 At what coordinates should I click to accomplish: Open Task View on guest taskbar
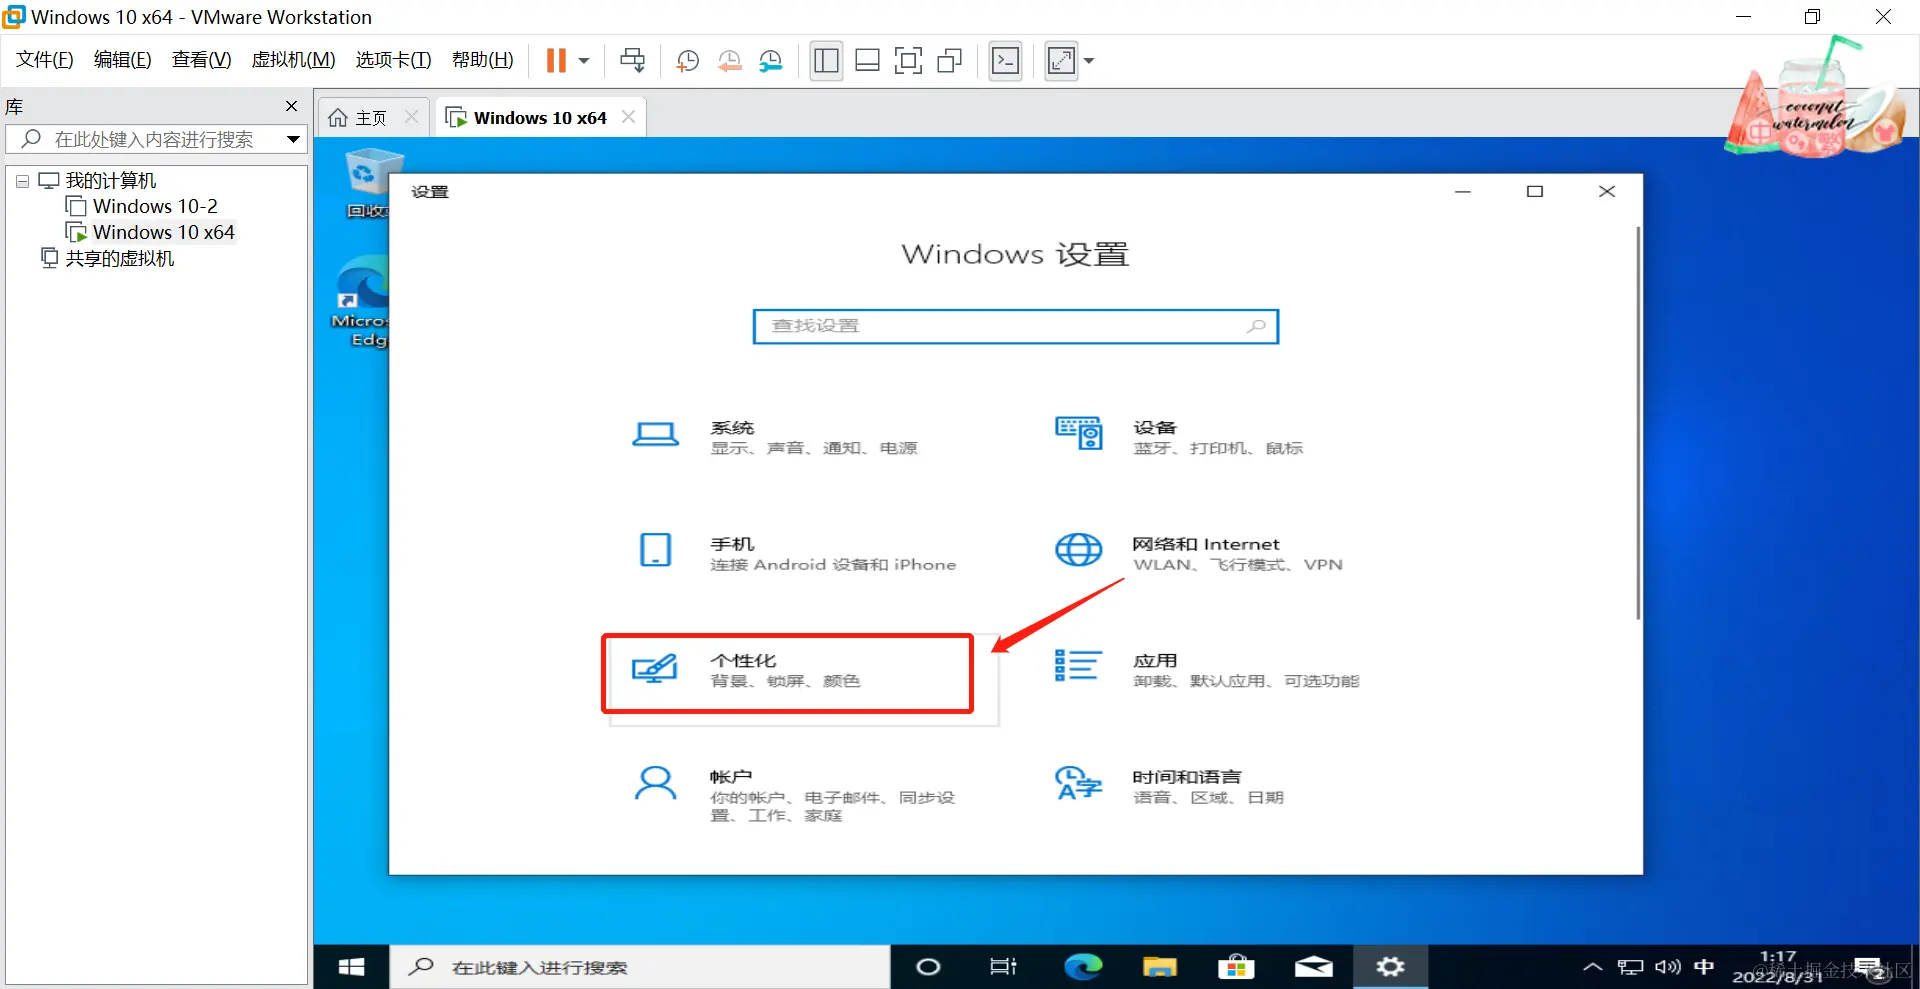[x=1003, y=967]
